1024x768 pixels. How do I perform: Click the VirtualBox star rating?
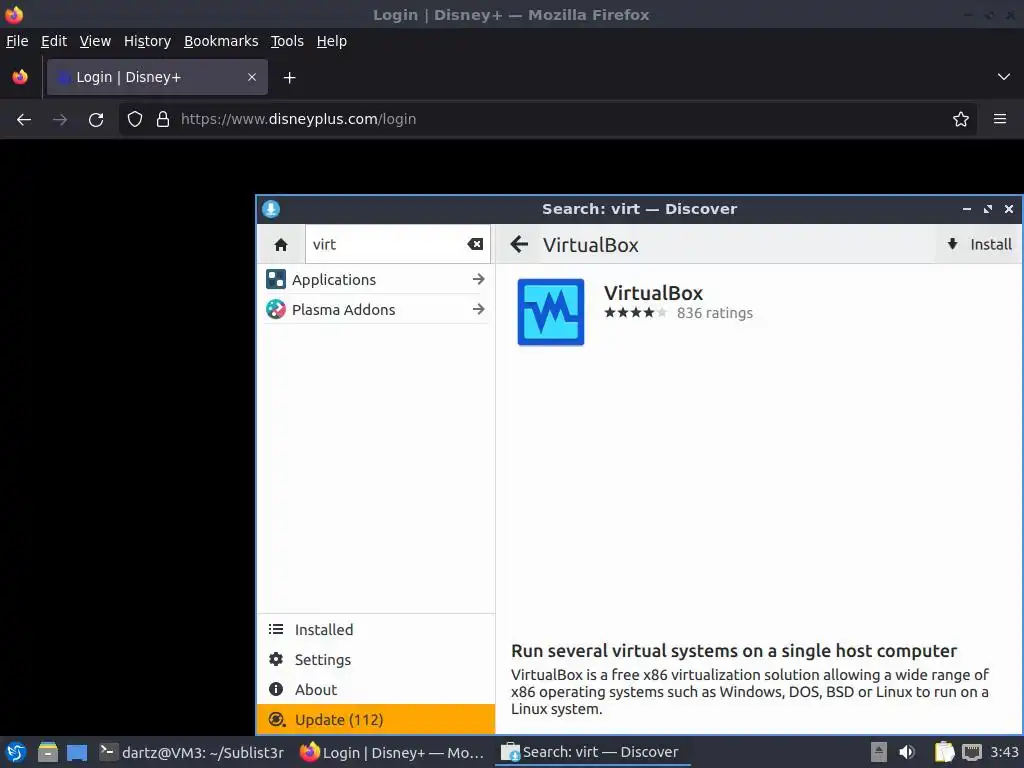[635, 313]
